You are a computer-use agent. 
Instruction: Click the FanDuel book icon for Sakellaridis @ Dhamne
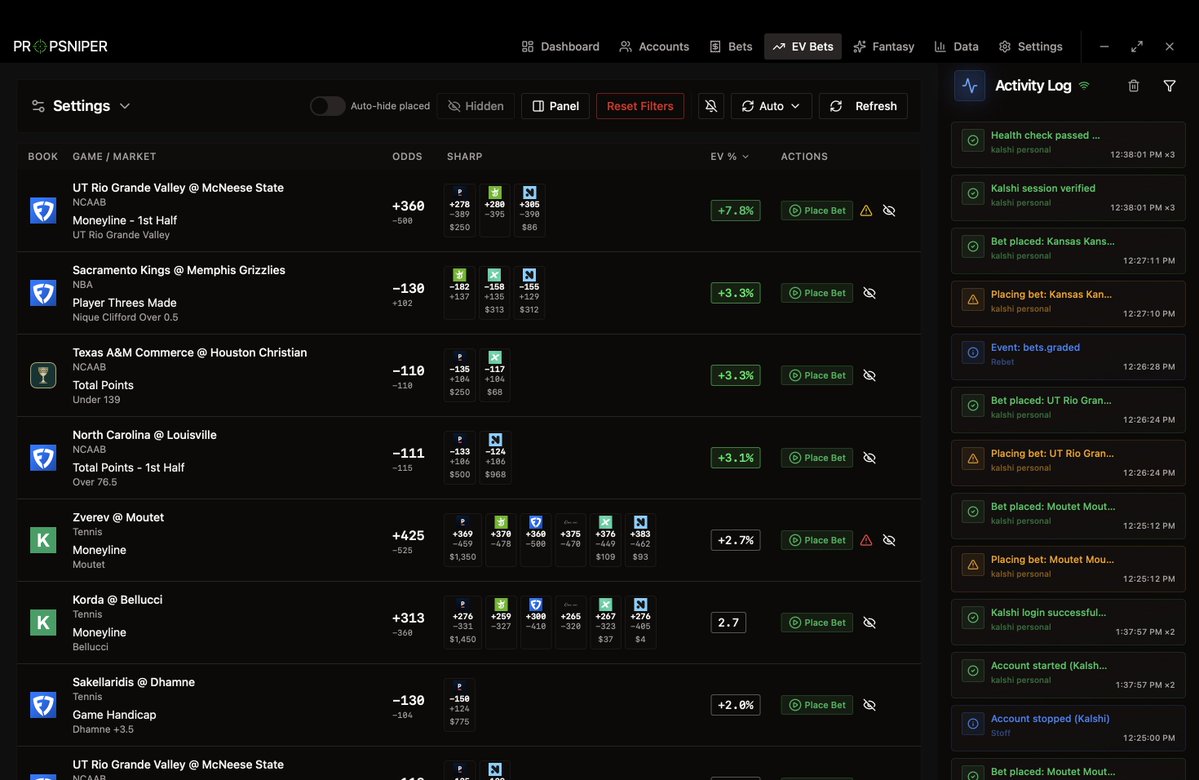[43, 706]
